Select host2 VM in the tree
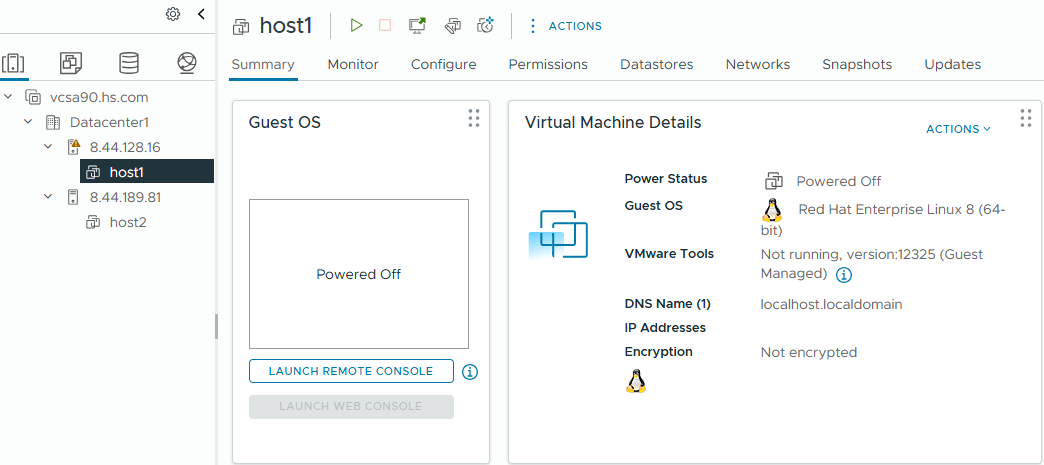 coord(128,223)
